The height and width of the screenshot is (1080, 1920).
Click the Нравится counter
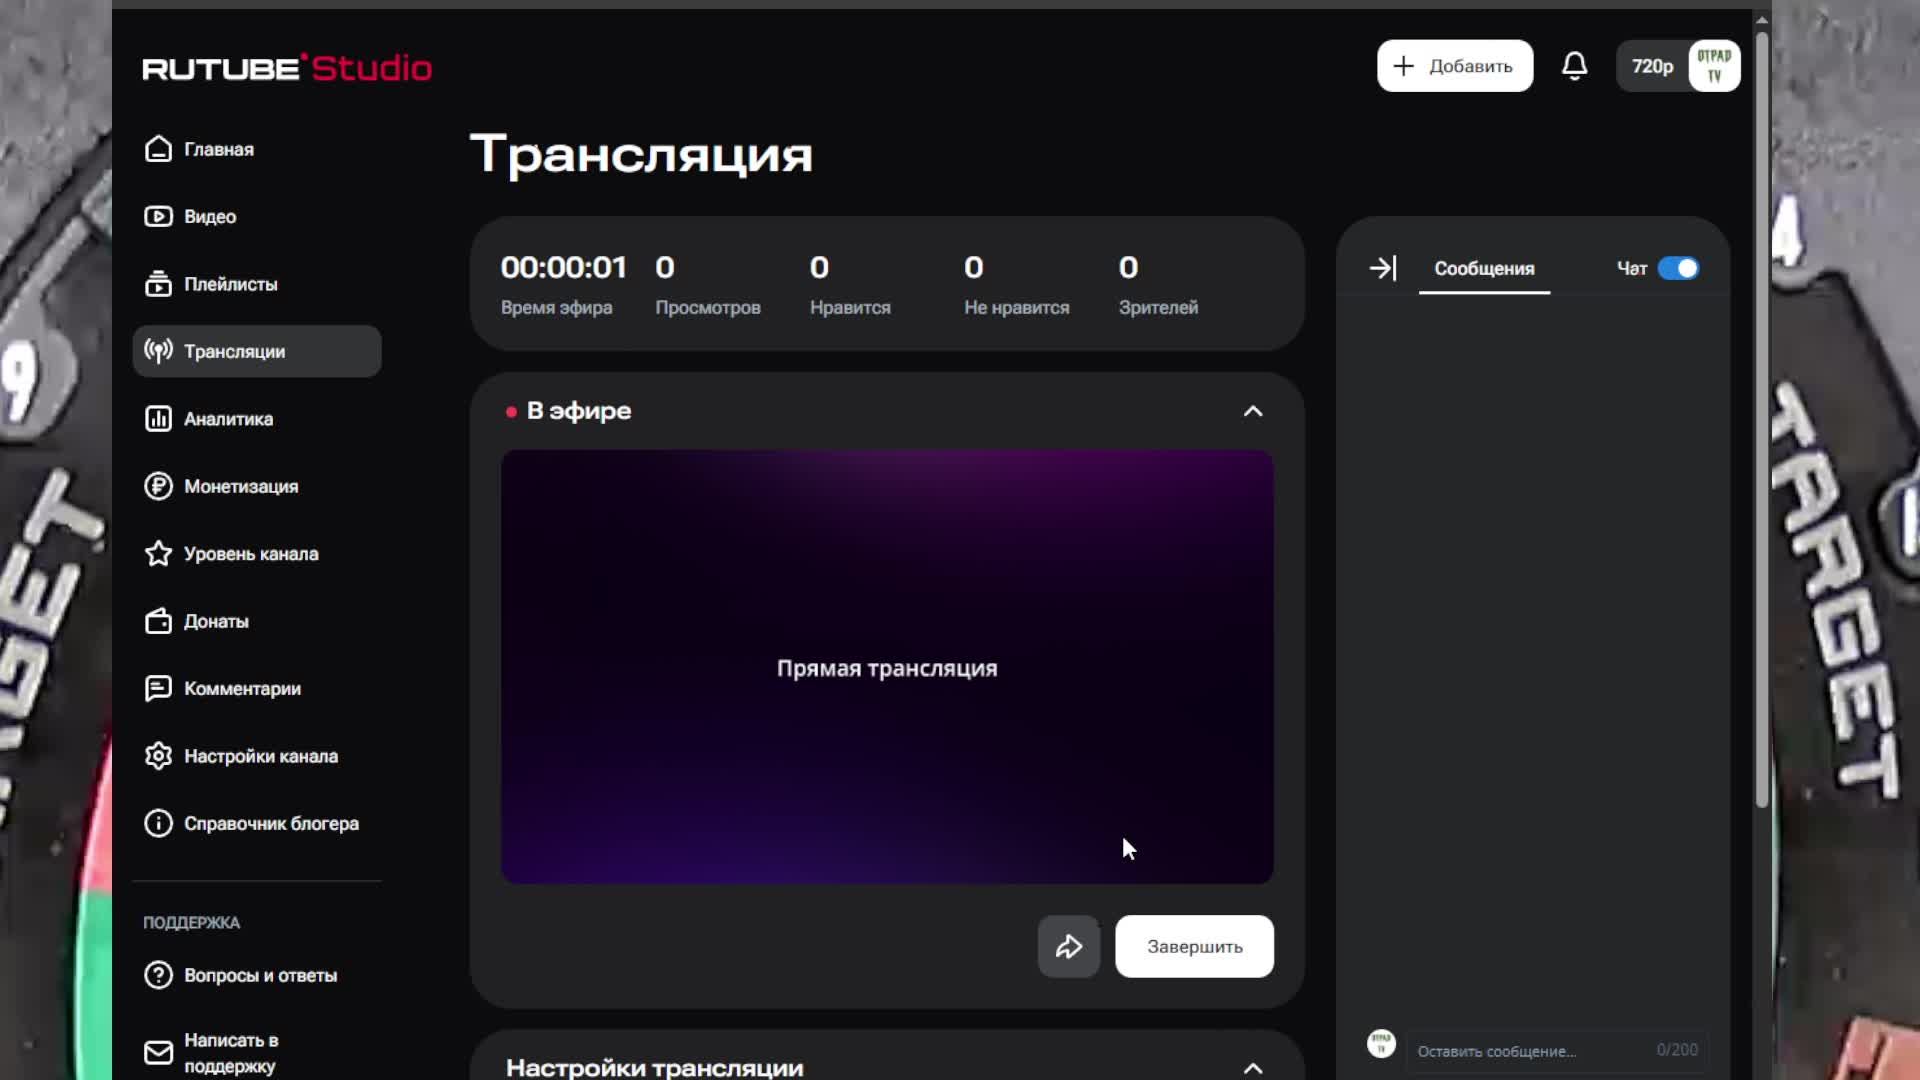[850, 284]
